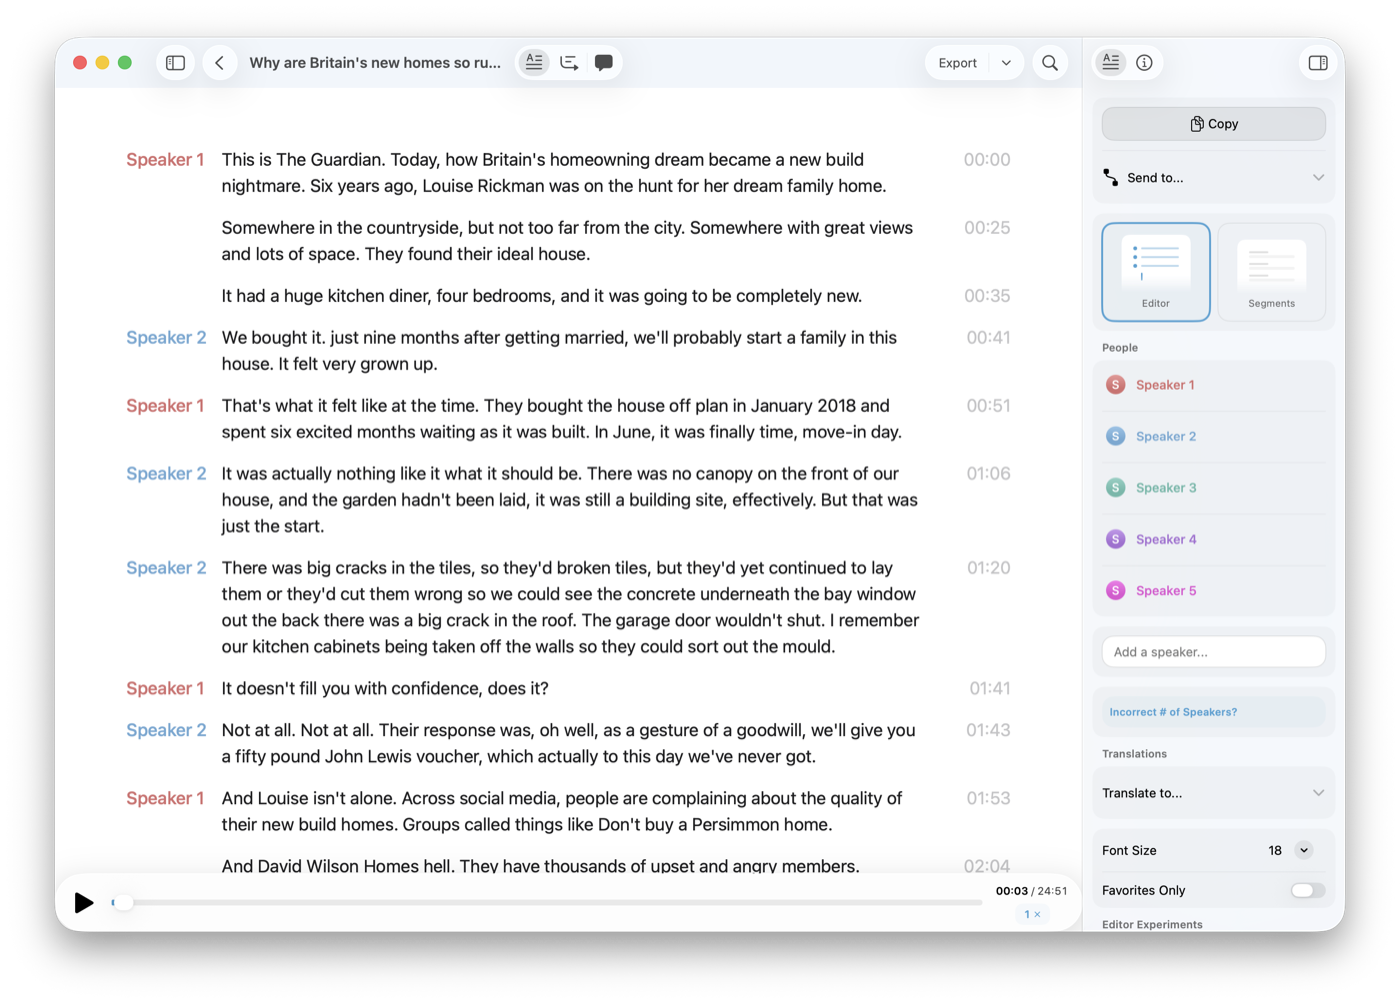Jump to timestamp 00:35

(987, 296)
